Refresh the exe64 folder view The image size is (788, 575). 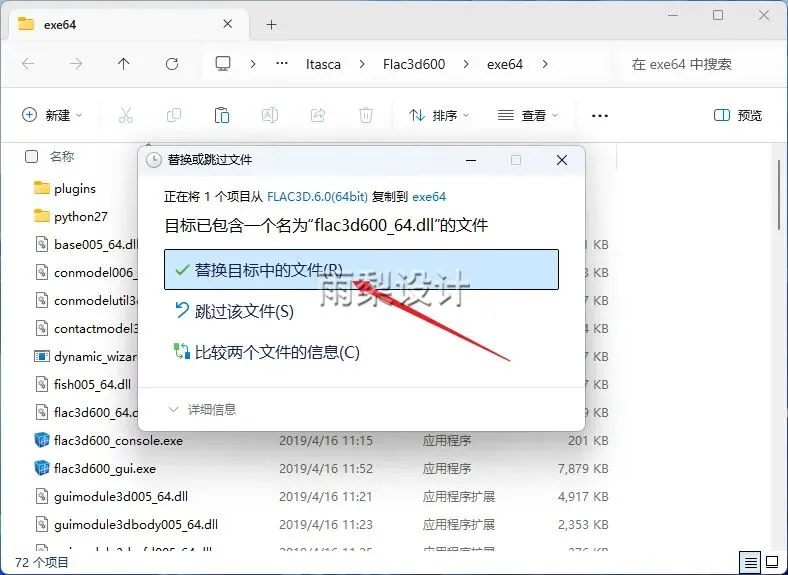point(172,64)
